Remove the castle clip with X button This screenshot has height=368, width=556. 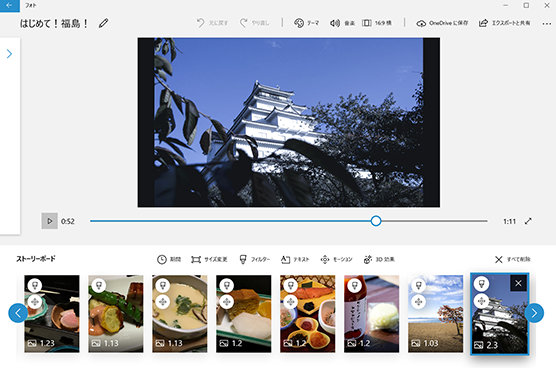click(x=518, y=283)
